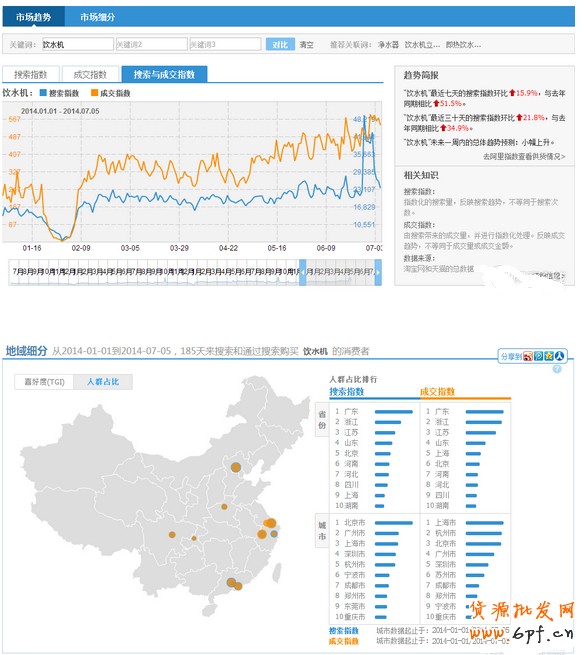Open the 搜索指数 chart tab
This screenshot has width=584, height=655.
(x=31, y=74)
